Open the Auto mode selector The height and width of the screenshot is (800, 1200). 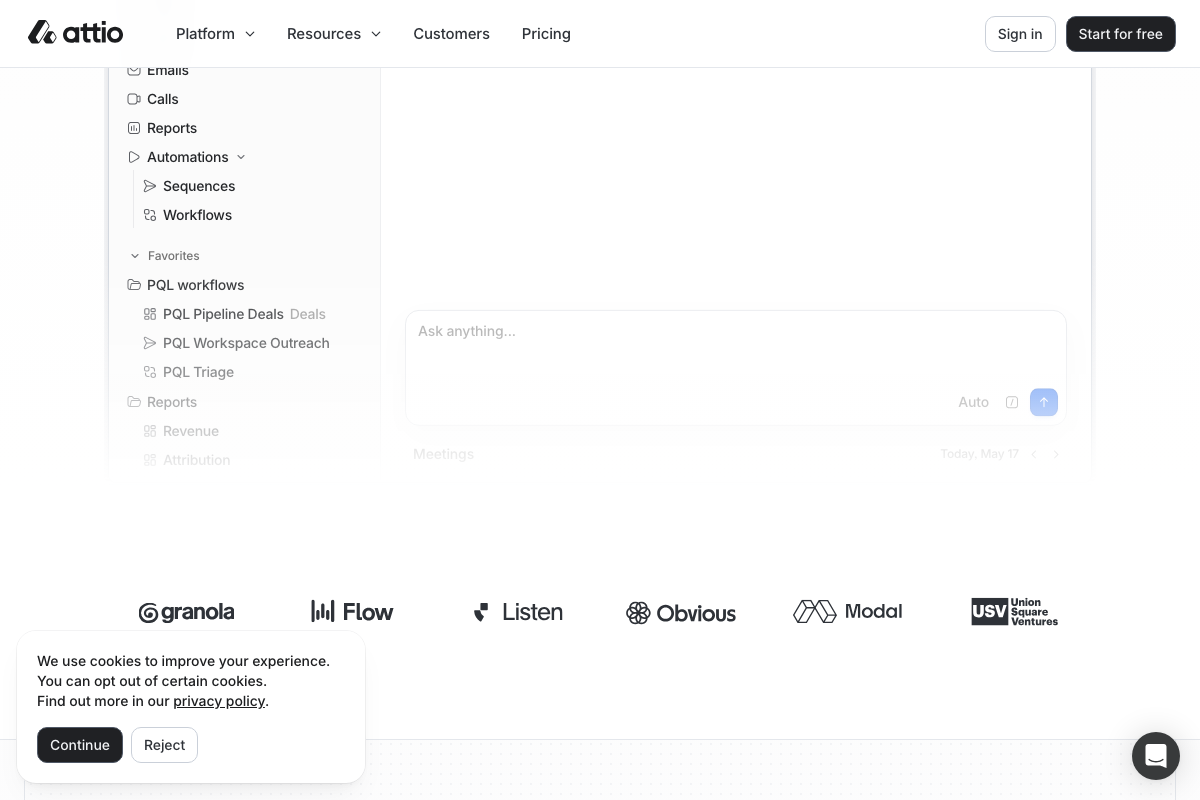pyautogui.click(x=973, y=402)
